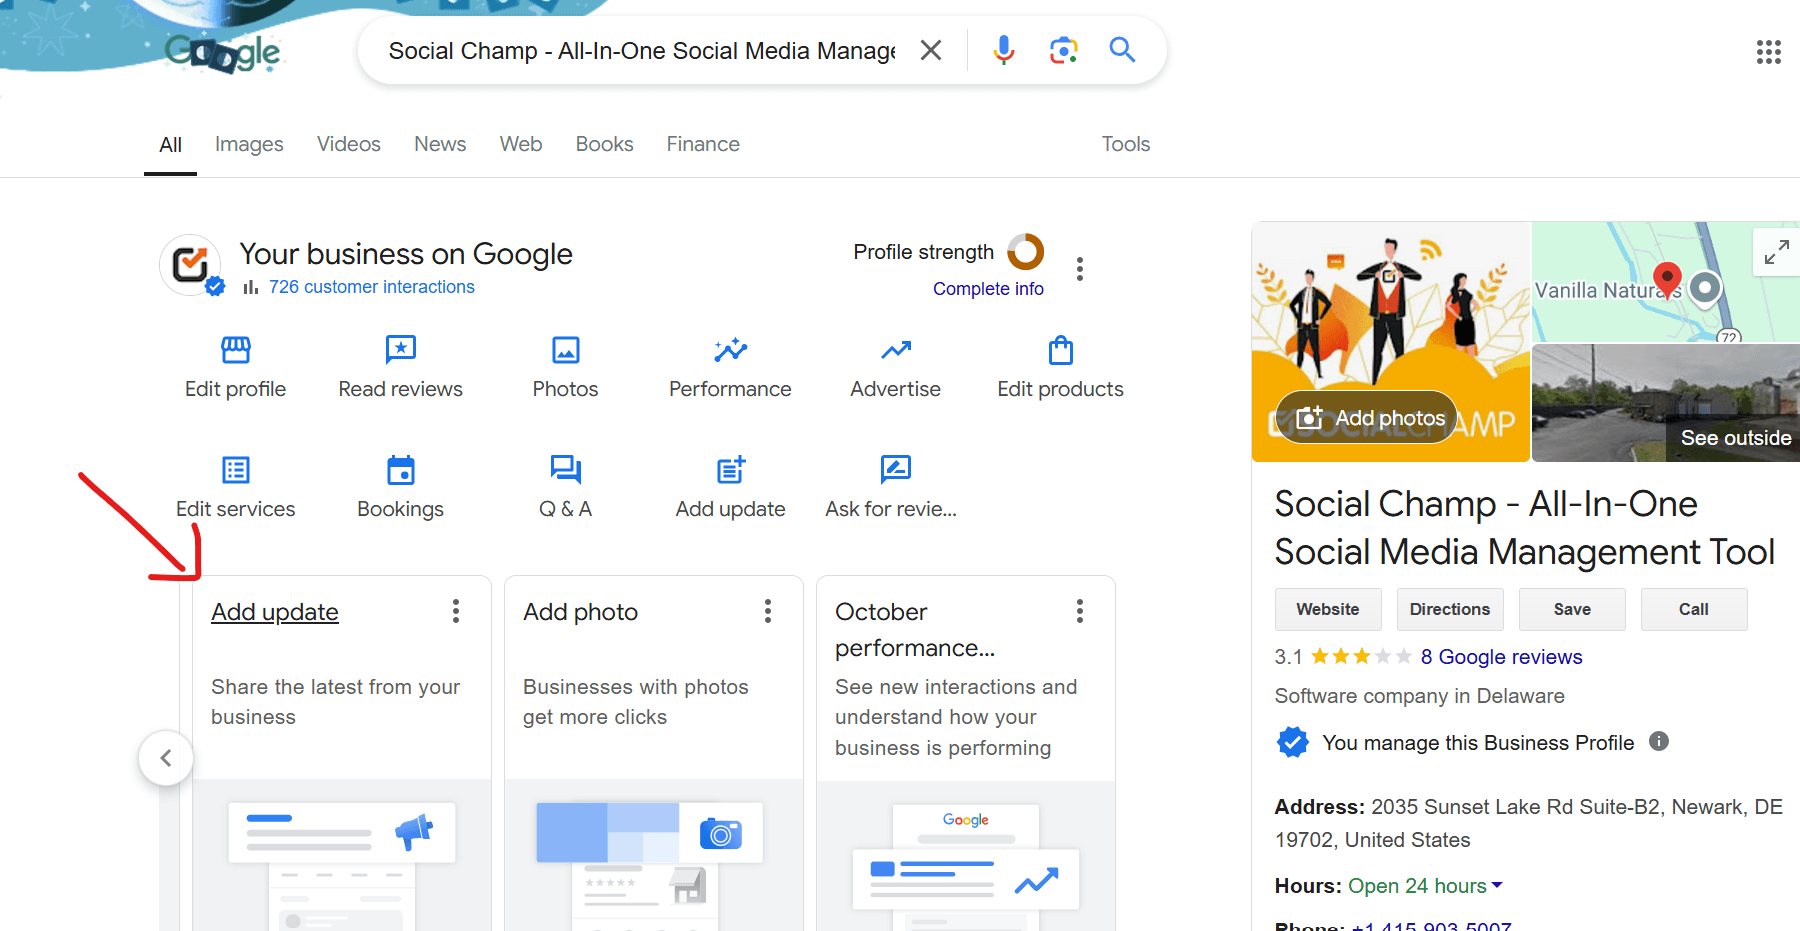Image resolution: width=1800 pixels, height=931 pixels.
Task: Open the Read reviews icon
Action: pyautogui.click(x=401, y=350)
